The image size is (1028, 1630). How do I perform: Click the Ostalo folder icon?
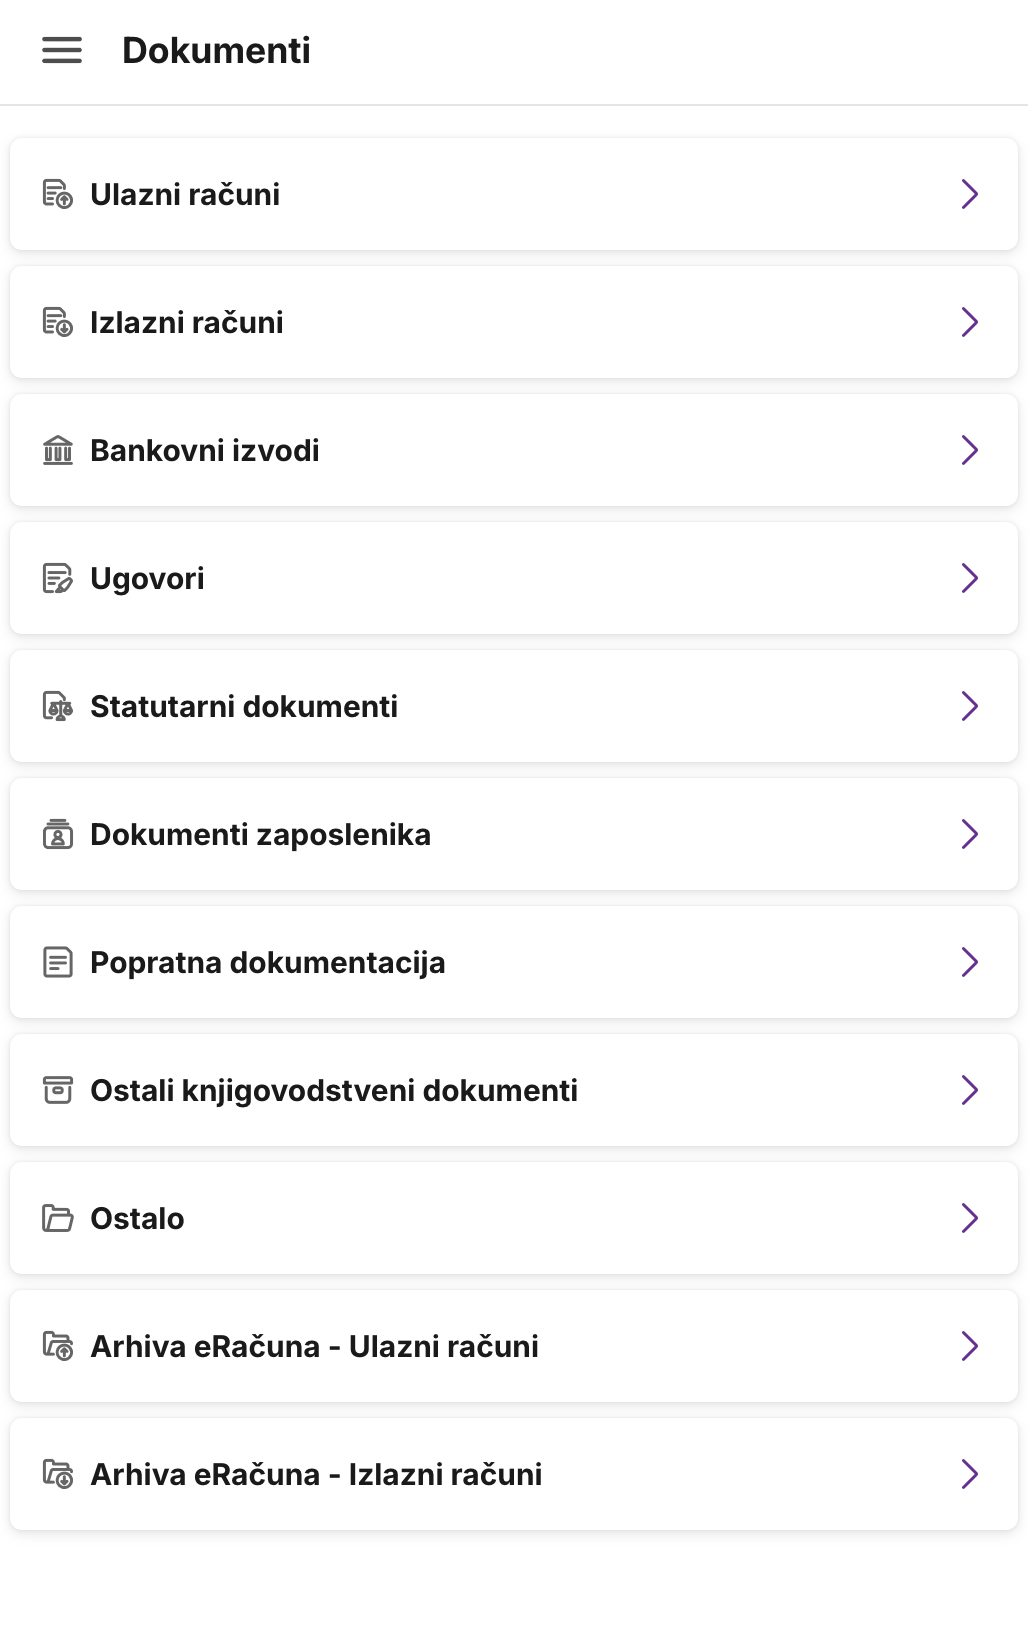[x=57, y=1218]
